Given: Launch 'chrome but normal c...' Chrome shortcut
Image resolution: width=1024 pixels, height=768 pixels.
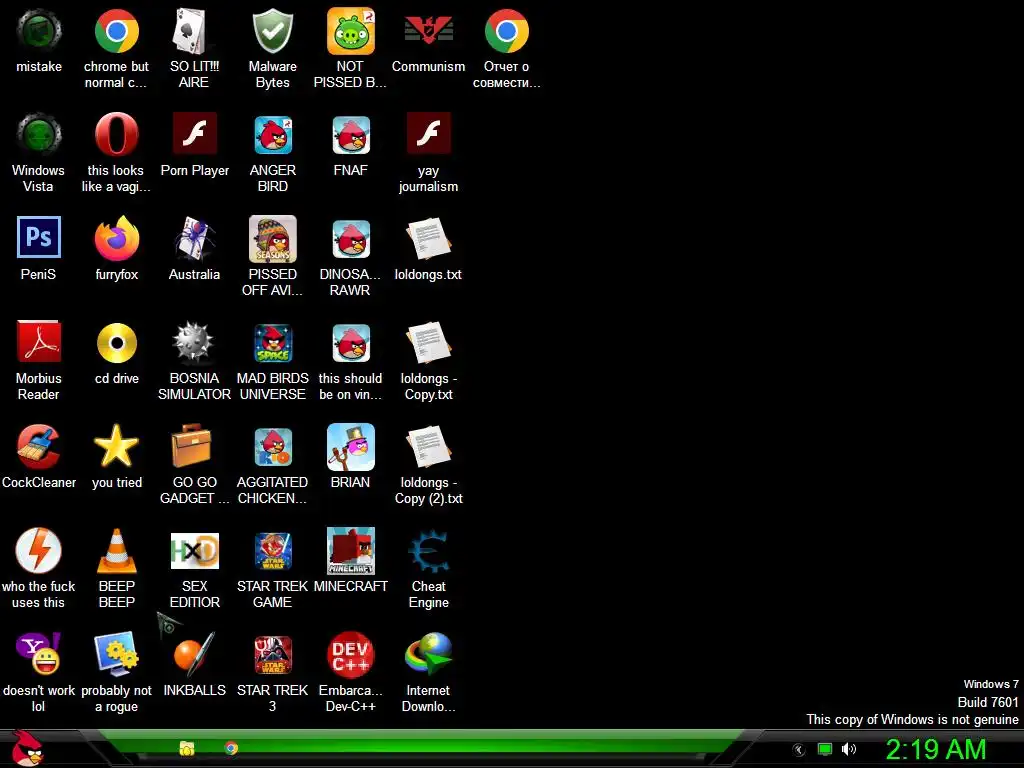Looking at the screenshot, I should pyautogui.click(x=116, y=32).
